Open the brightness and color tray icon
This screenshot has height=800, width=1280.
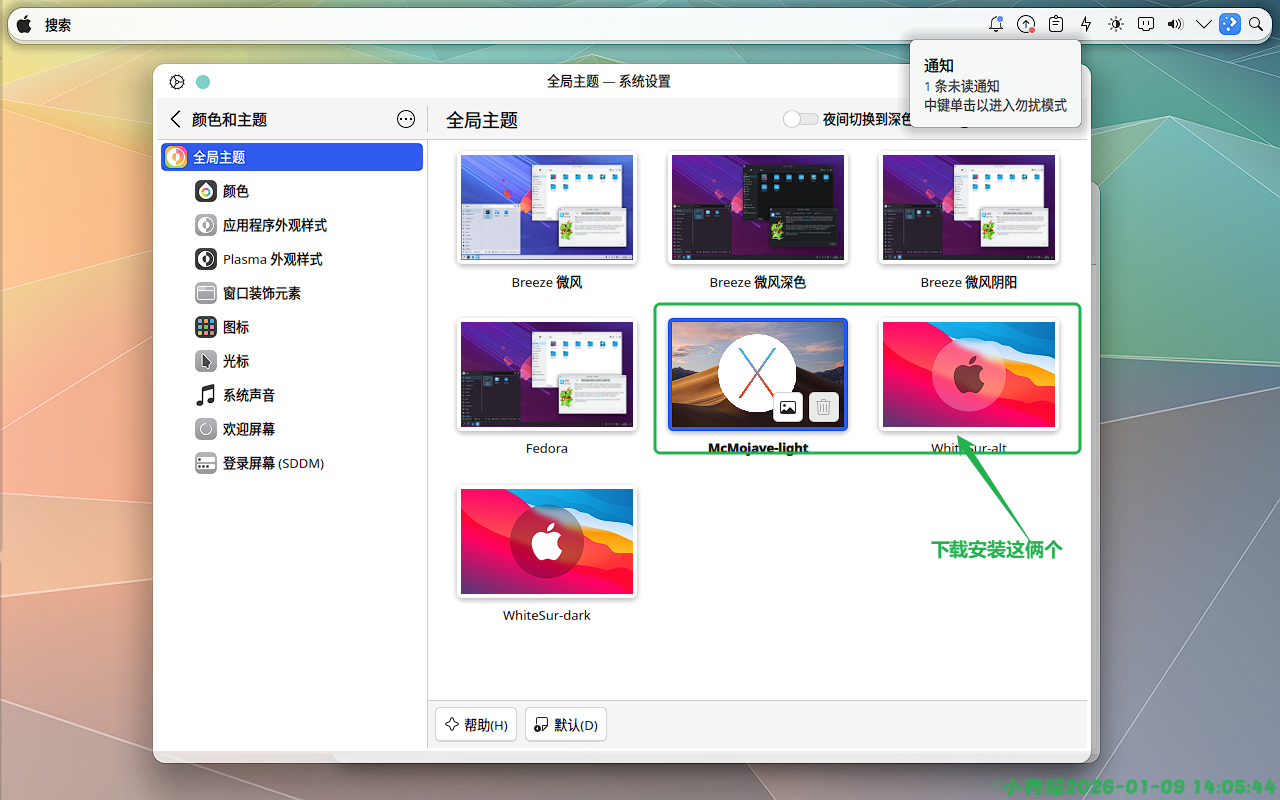point(1116,25)
